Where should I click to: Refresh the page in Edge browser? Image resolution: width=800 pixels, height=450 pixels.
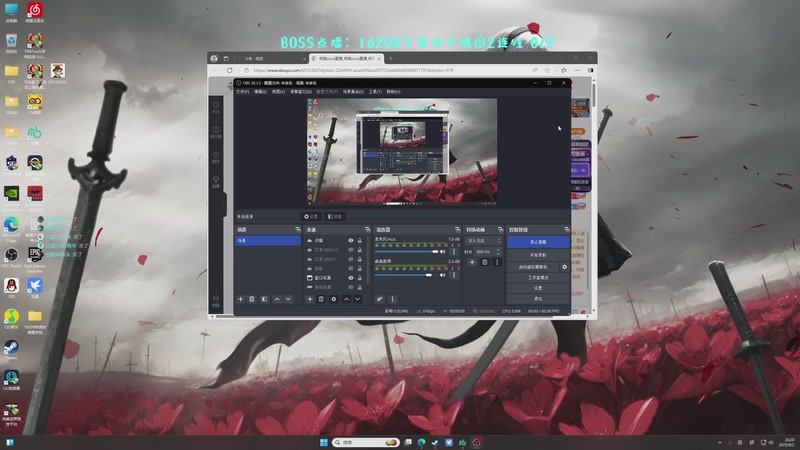pyautogui.click(x=230, y=70)
